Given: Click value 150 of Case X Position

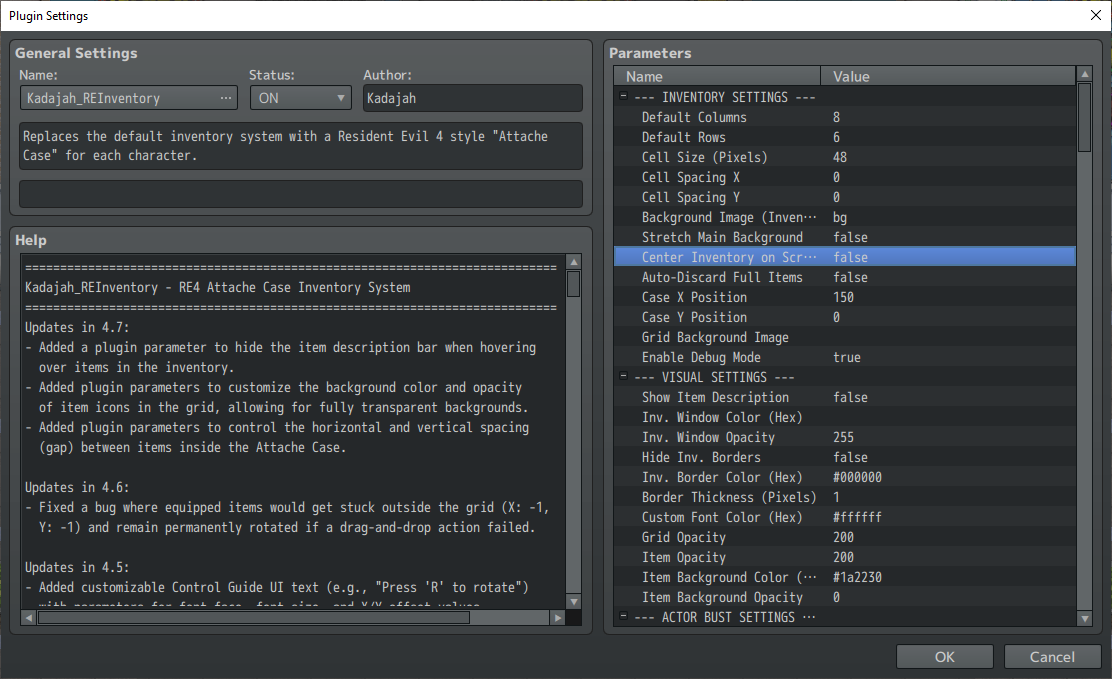Looking at the screenshot, I should [843, 297].
